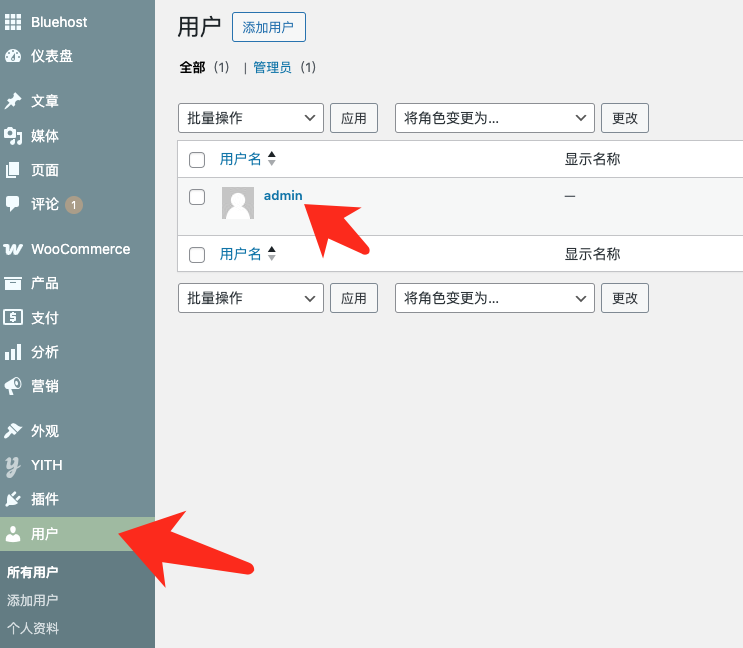
Task: Open the WooCommerce logo icon
Action: point(13,249)
